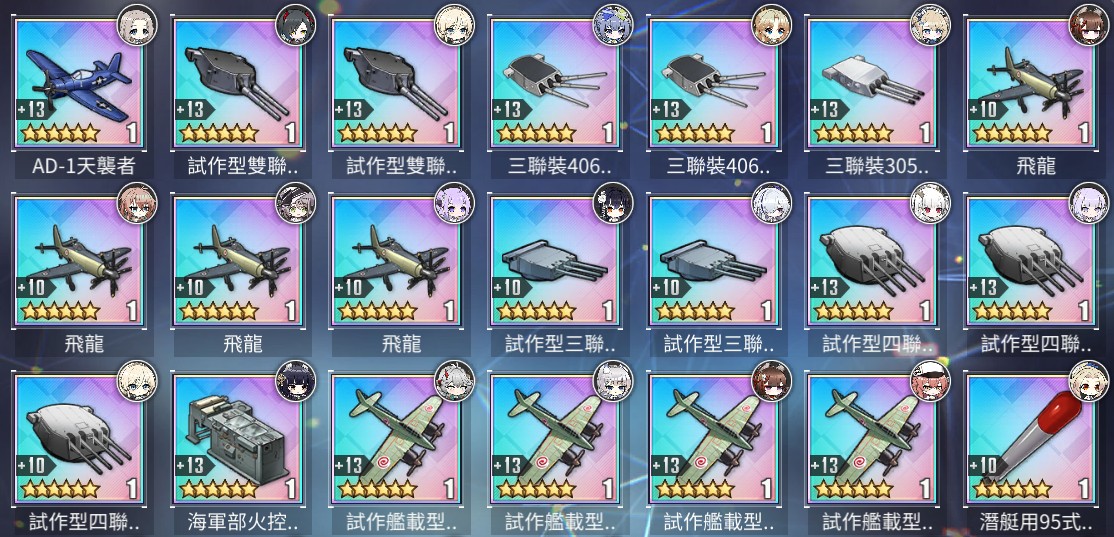Select 試作型雙聯 turret equipped by black-haired girl

pyautogui.click(x=237, y=84)
